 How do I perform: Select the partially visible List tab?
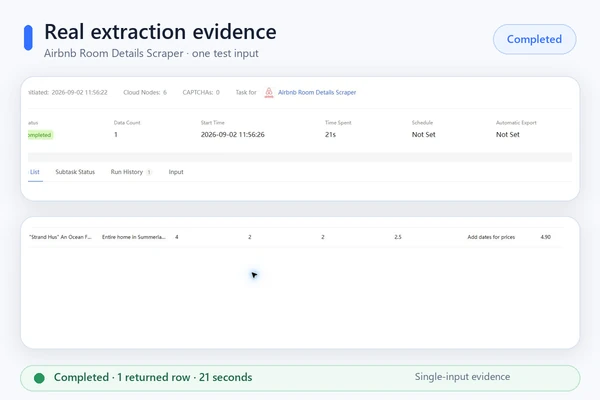tap(34, 172)
